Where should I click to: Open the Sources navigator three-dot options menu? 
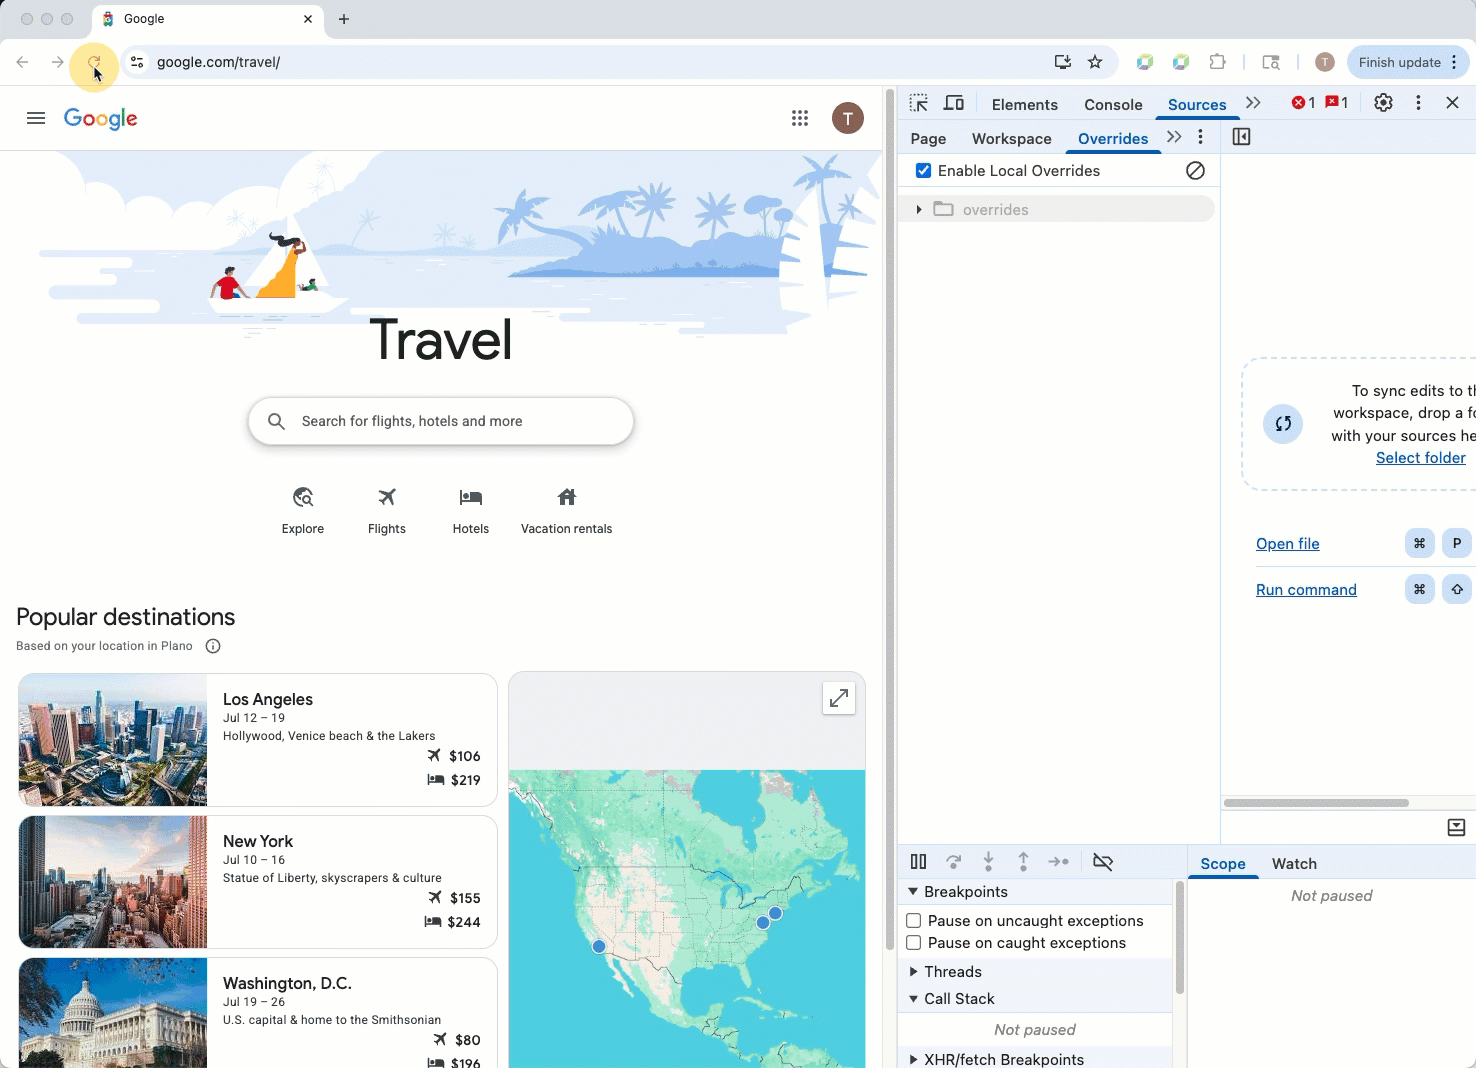pos(1201,137)
